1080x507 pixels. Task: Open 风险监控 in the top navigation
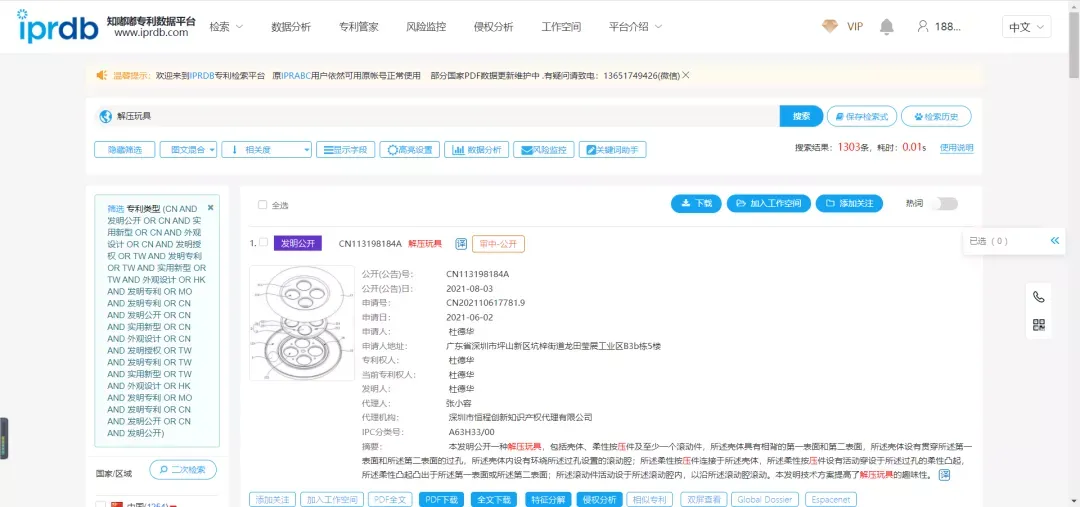coord(426,27)
